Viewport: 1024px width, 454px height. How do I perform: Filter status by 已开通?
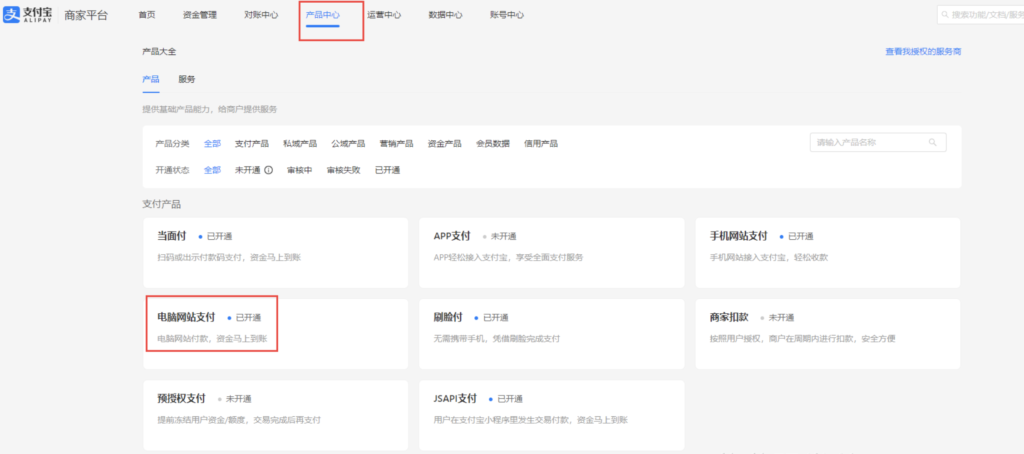click(x=387, y=170)
